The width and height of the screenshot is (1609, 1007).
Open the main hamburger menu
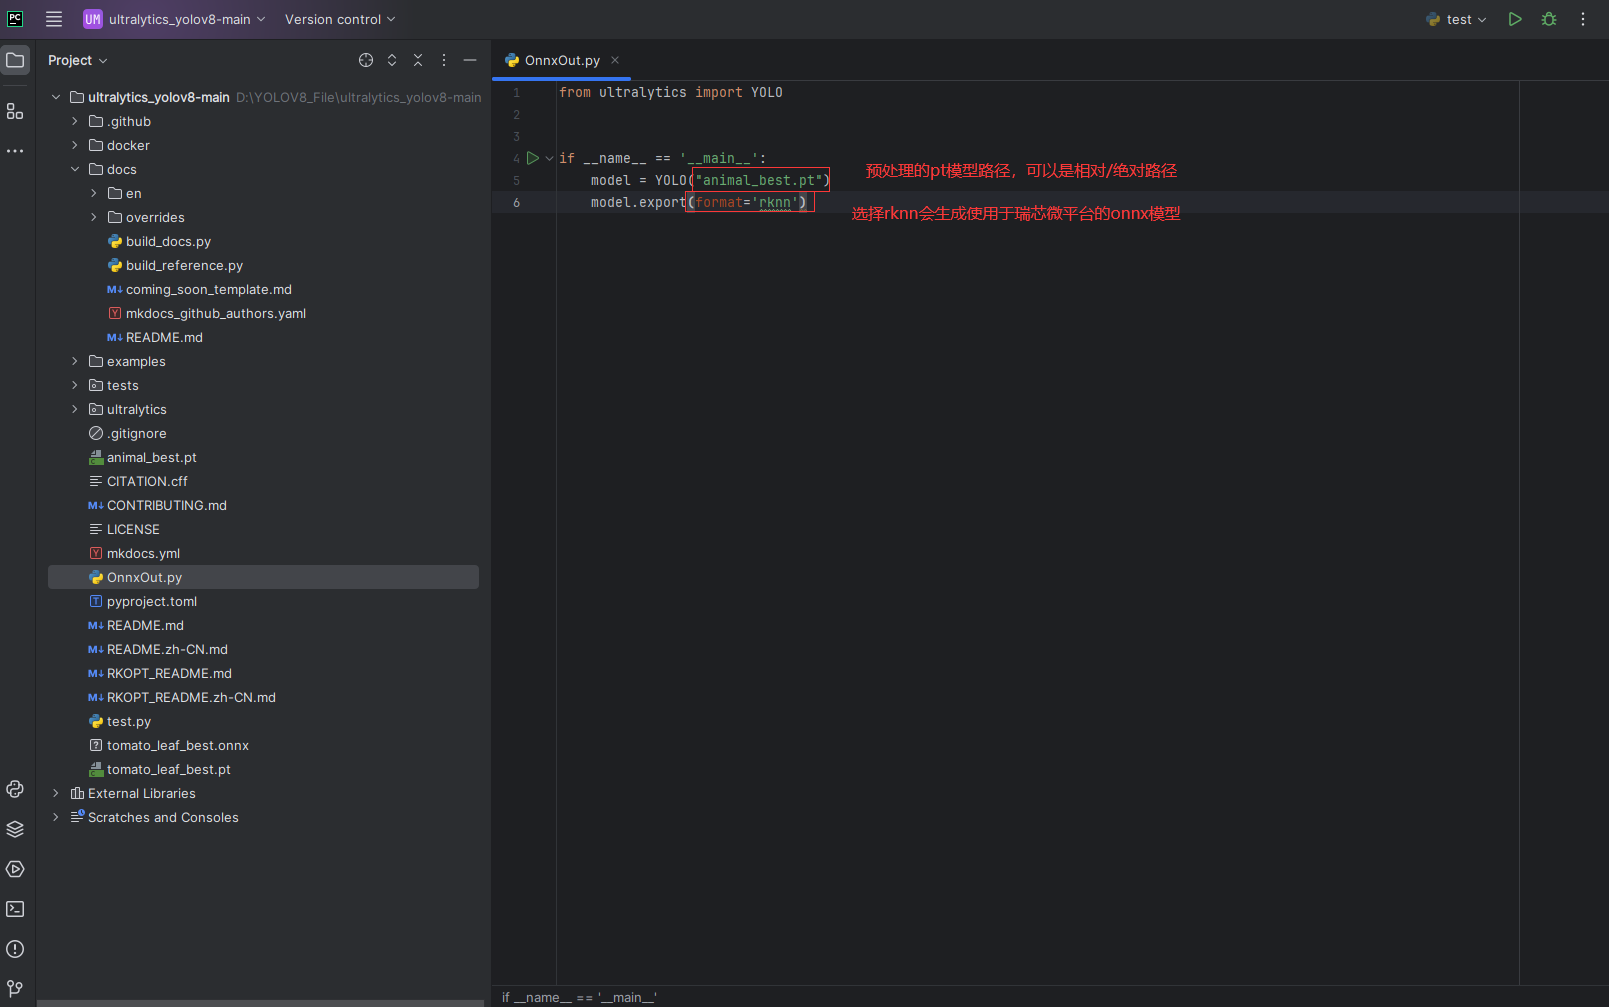54,19
